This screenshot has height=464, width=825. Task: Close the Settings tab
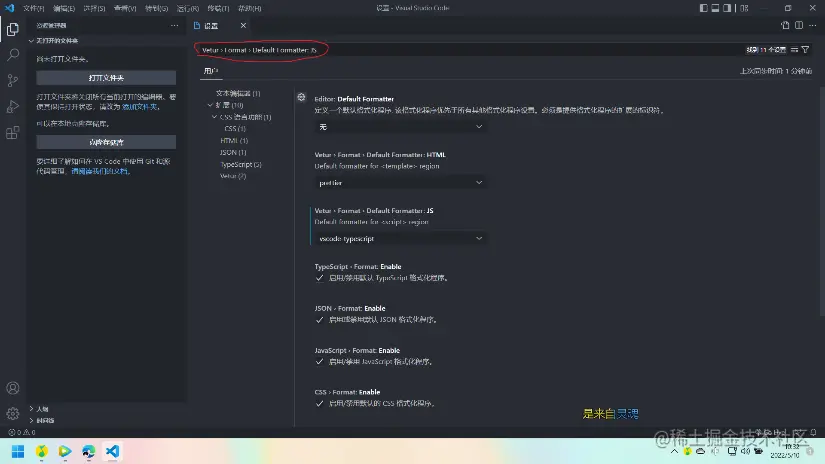click(x=243, y=25)
